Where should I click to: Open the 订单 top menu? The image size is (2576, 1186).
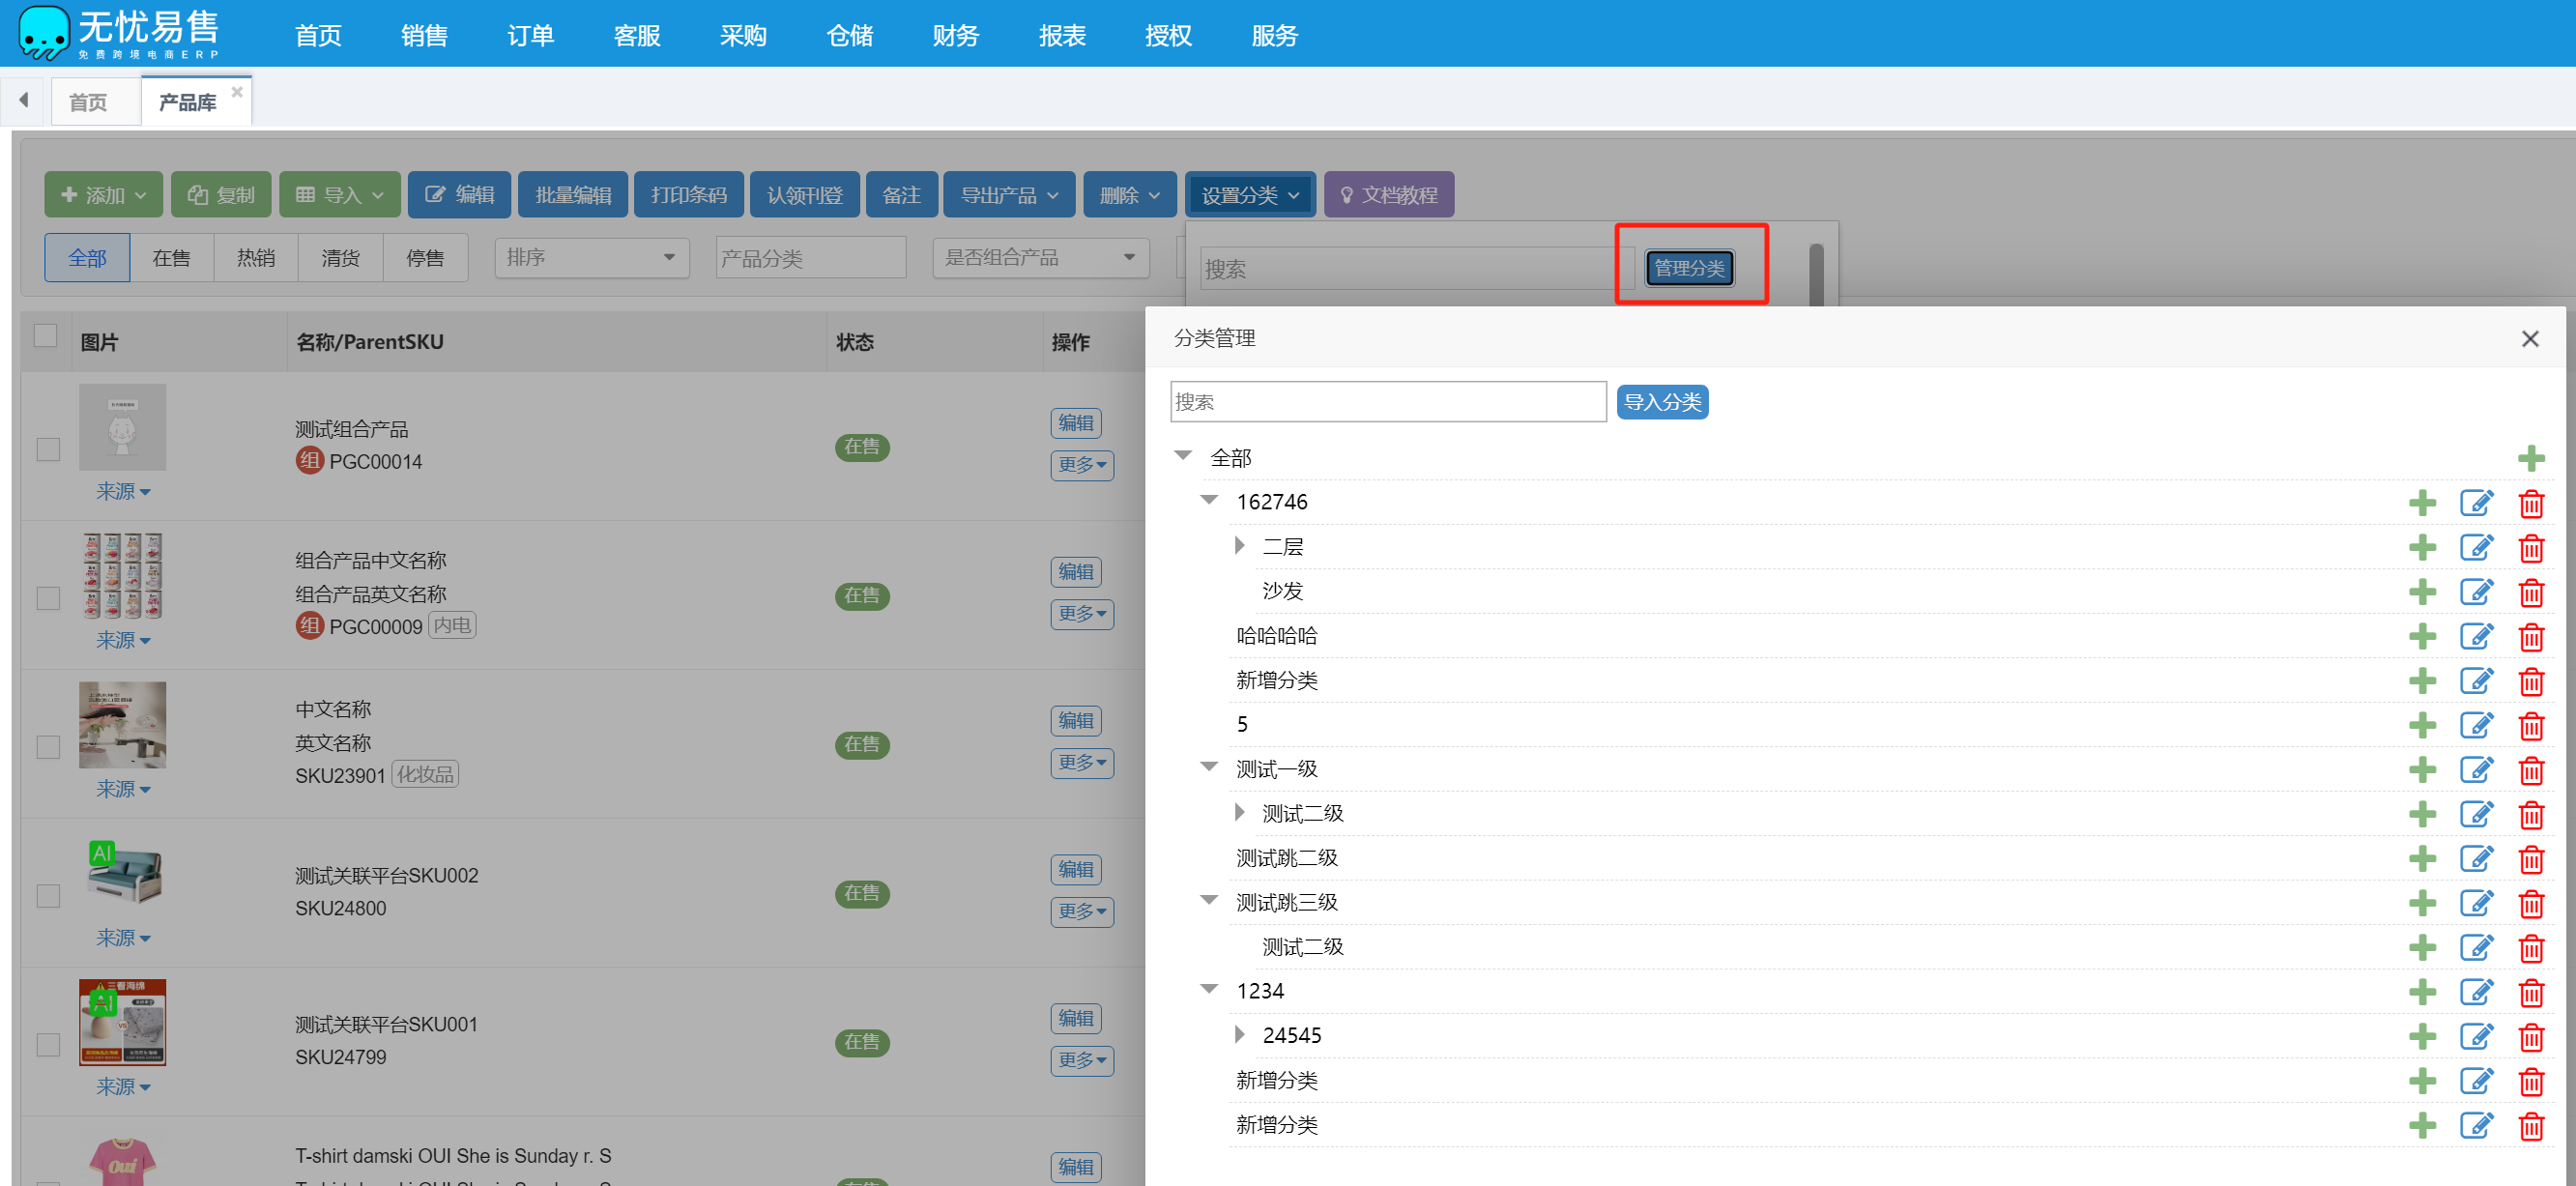(530, 36)
